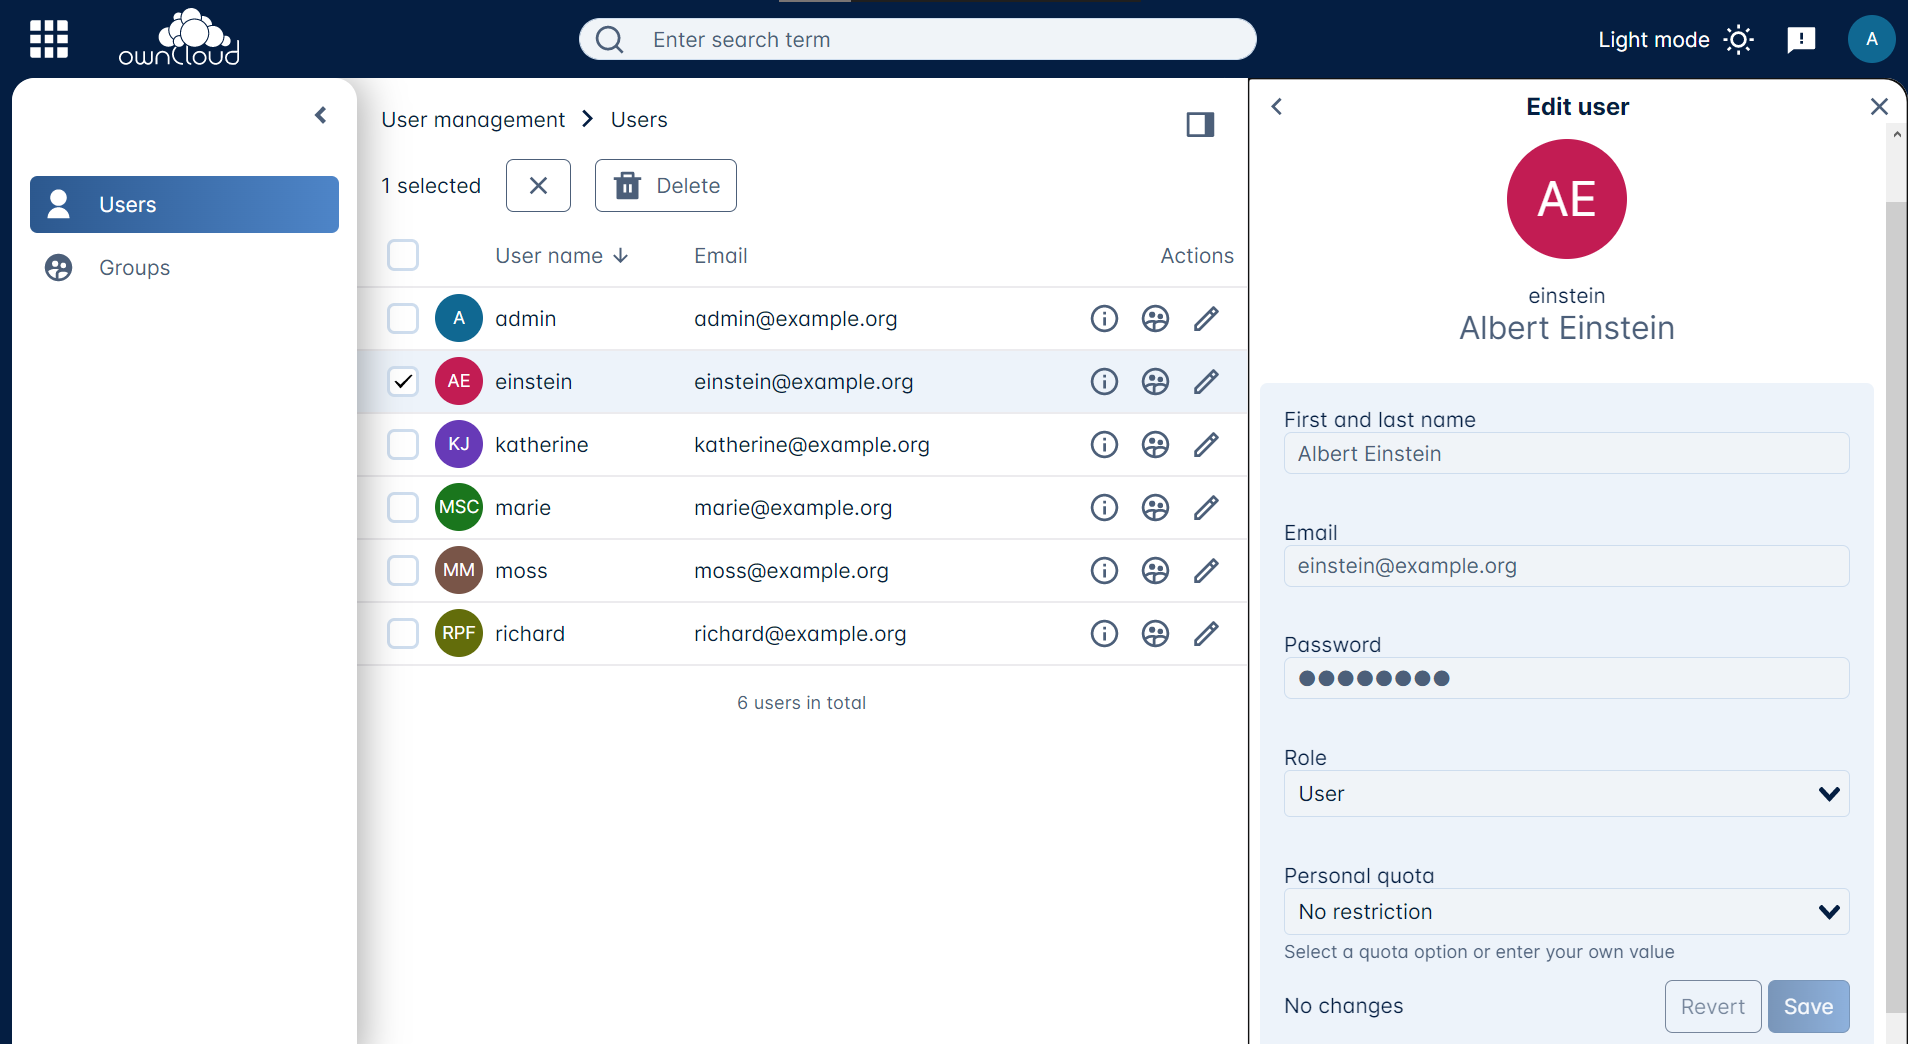Screen dimensions: 1908x1044
Task: Click the First and last name field
Action: coord(1566,454)
